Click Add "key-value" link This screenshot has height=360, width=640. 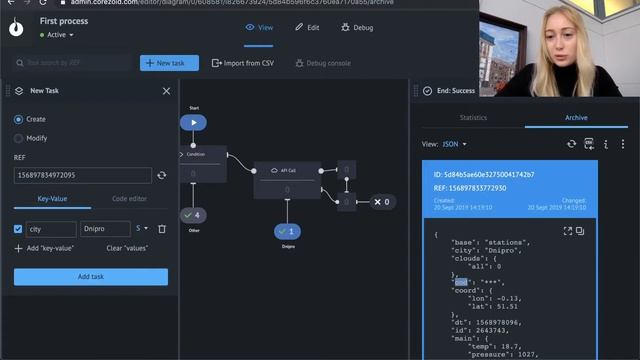click(44, 248)
